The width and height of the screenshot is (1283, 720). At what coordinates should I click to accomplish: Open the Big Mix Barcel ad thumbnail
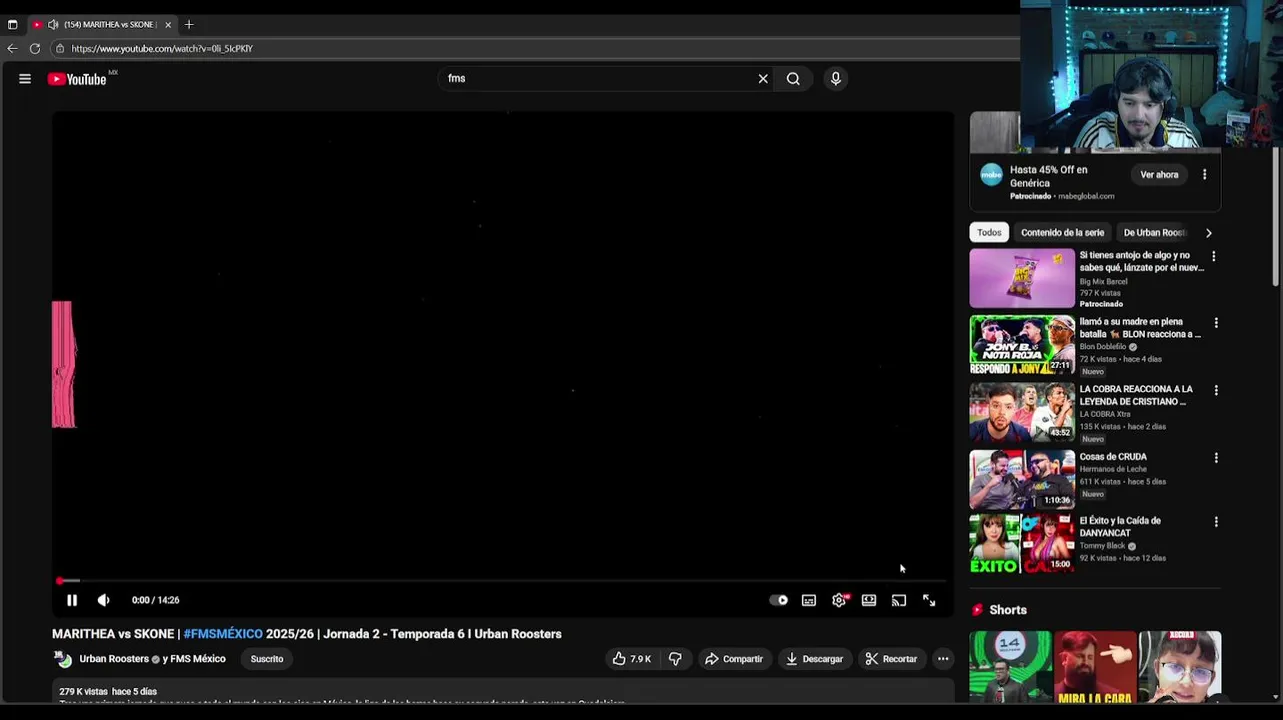tap(1022, 278)
